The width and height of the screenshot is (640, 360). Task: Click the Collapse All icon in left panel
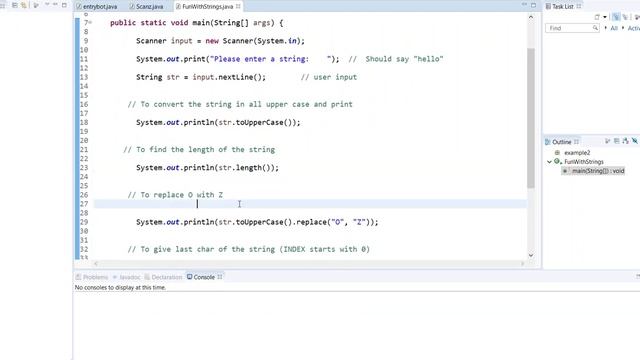(15, 5)
